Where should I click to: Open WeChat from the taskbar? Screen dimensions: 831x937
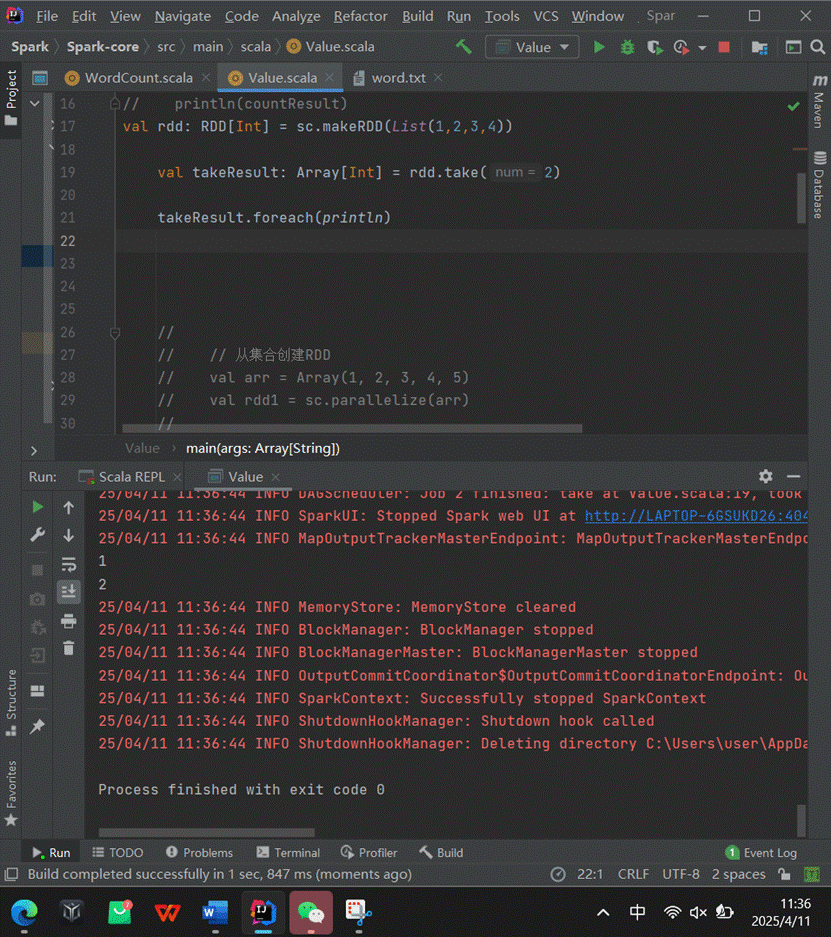(311, 912)
